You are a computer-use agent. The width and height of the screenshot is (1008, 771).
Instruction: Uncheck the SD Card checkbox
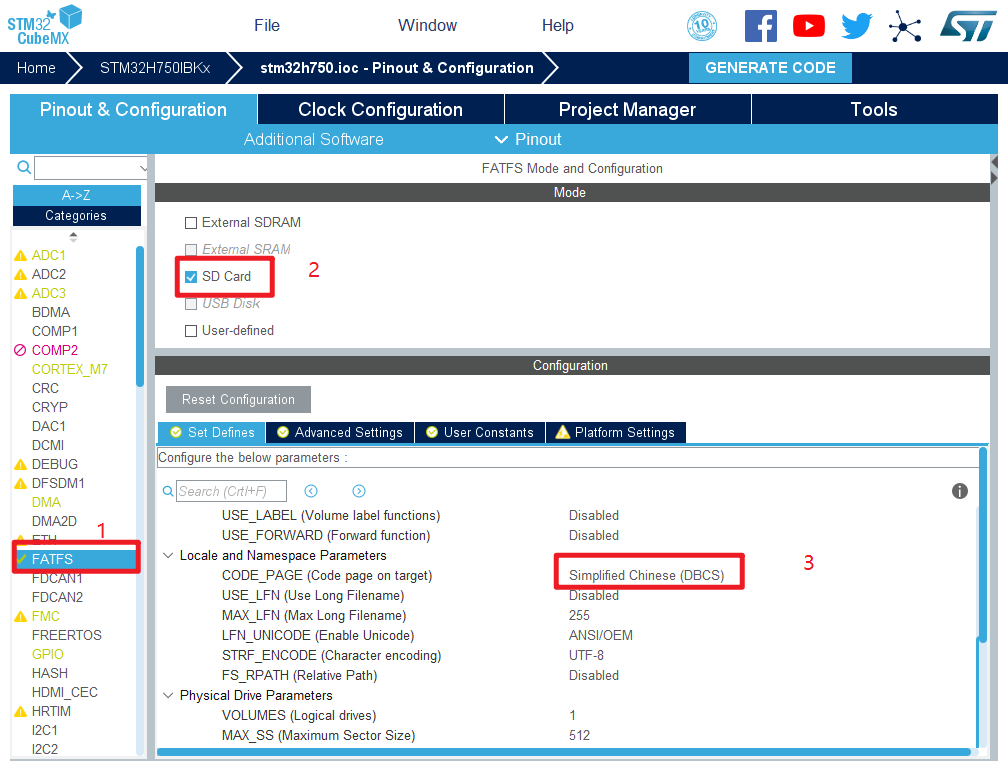tap(191, 277)
